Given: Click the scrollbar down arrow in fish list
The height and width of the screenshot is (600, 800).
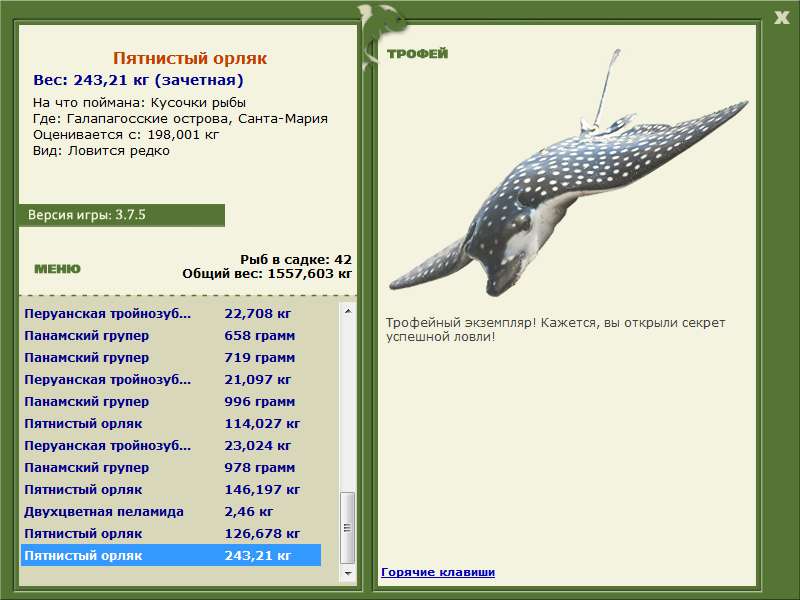Looking at the screenshot, I should (347, 573).
